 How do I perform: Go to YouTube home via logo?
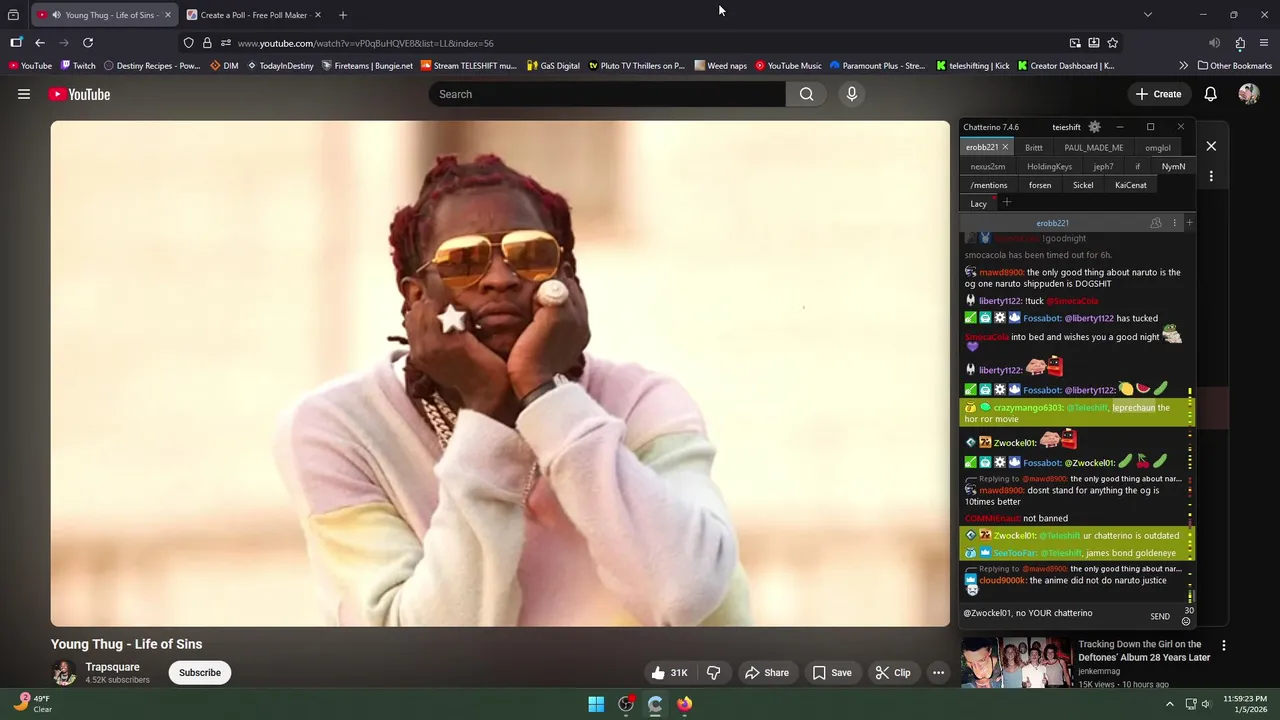79,94
